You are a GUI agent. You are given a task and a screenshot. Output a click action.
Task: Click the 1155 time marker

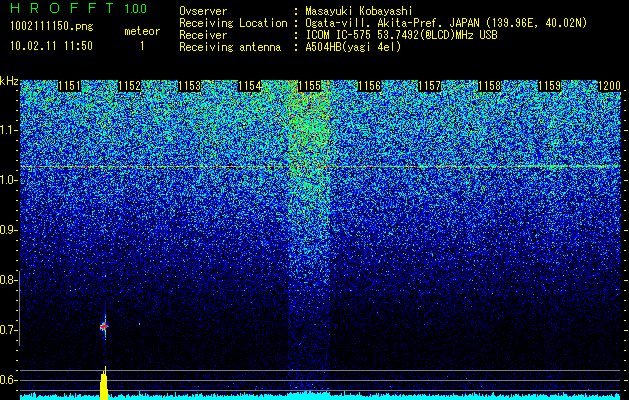click(310, 86)
